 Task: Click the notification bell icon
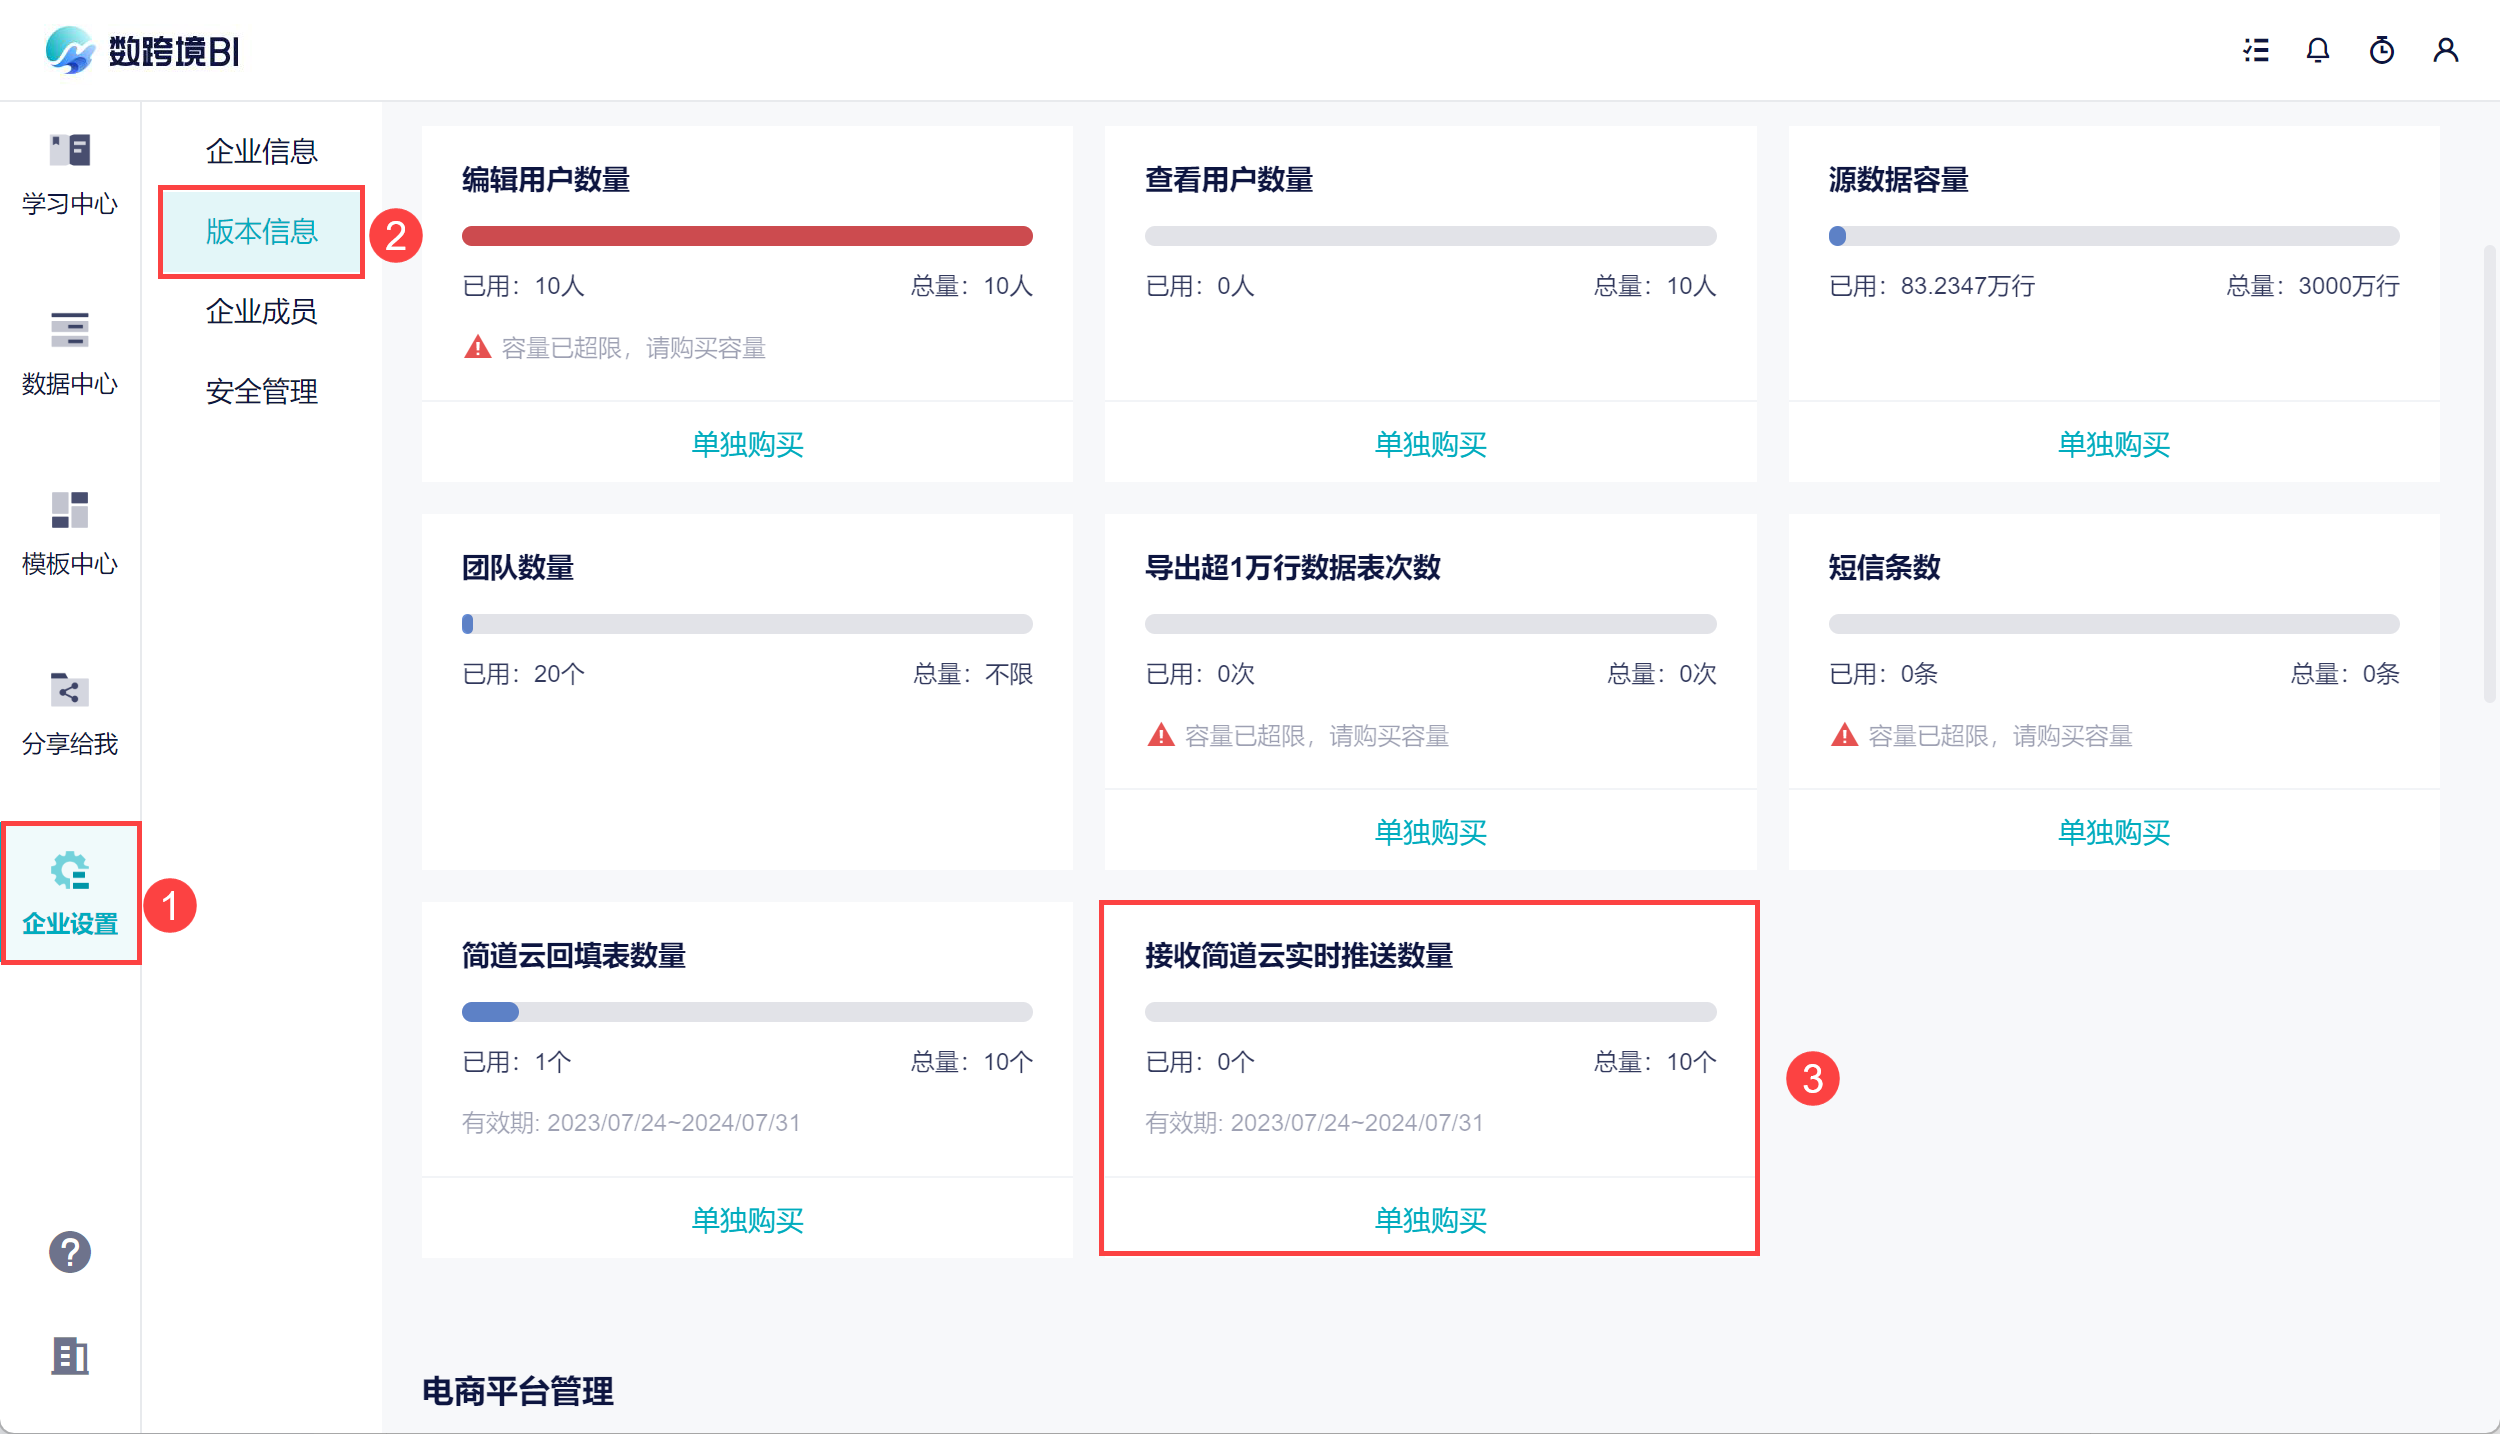tap(2318, 50)
